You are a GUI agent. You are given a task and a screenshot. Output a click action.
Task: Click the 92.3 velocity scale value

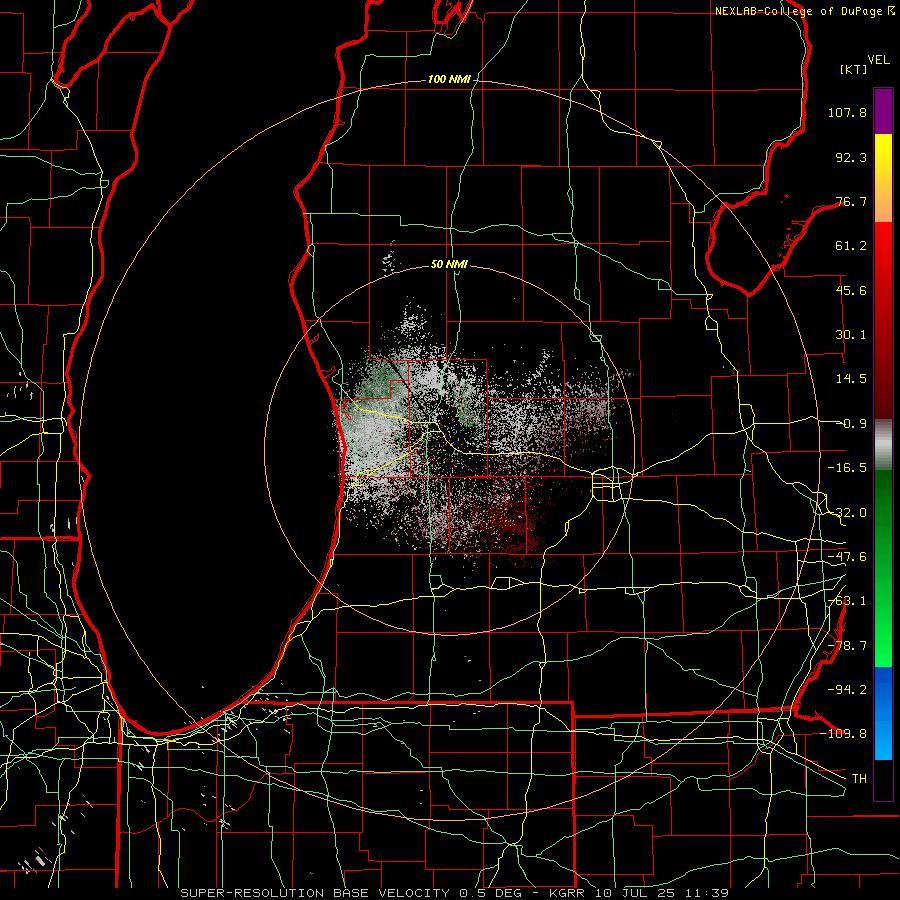851,157
